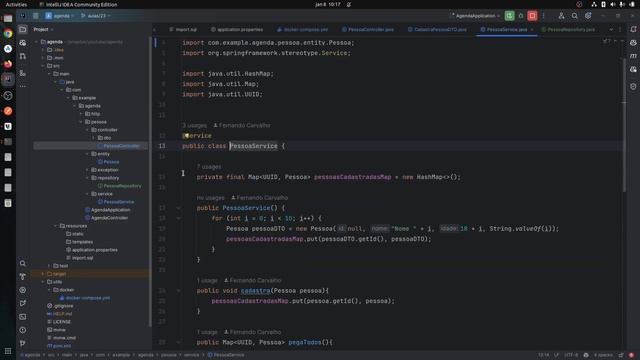This screenshot has width=640, height=360.
Task: Open the agenda project dropdown
Action: [x=60, y=16]
